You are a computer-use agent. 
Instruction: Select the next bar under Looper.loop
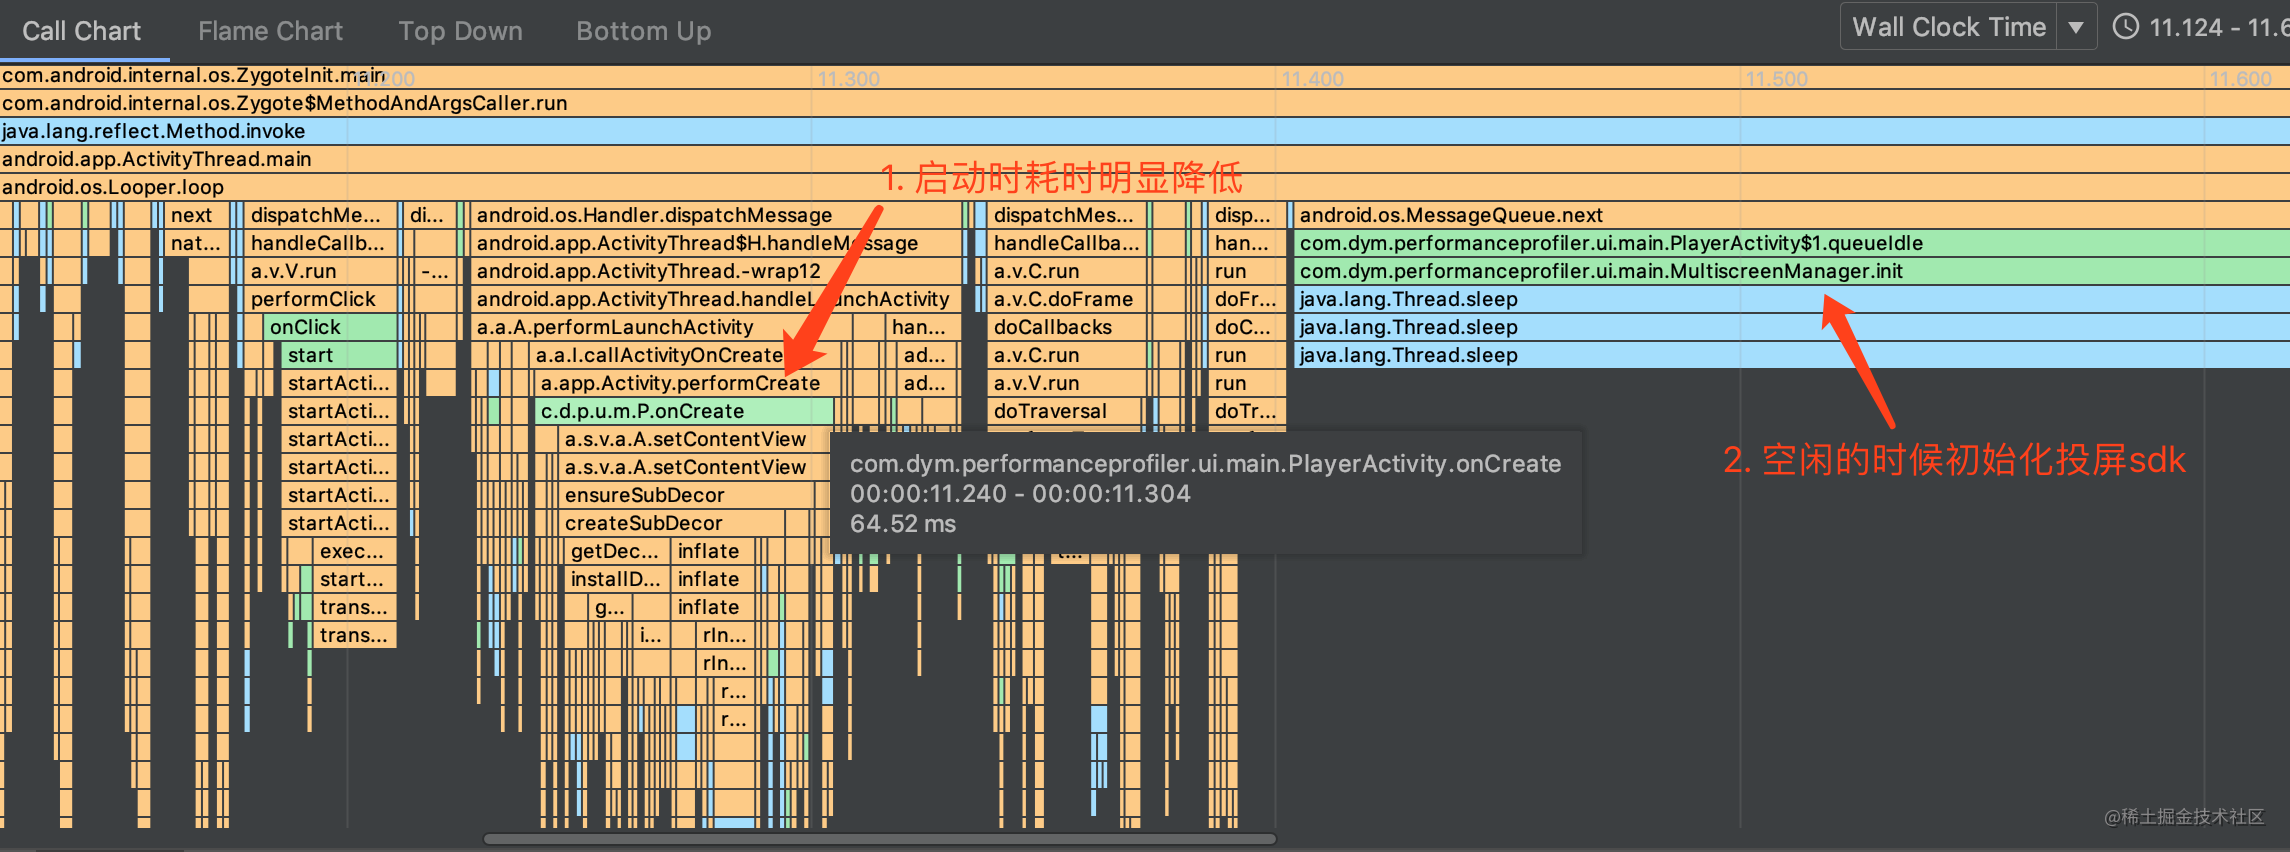point(197,215)
